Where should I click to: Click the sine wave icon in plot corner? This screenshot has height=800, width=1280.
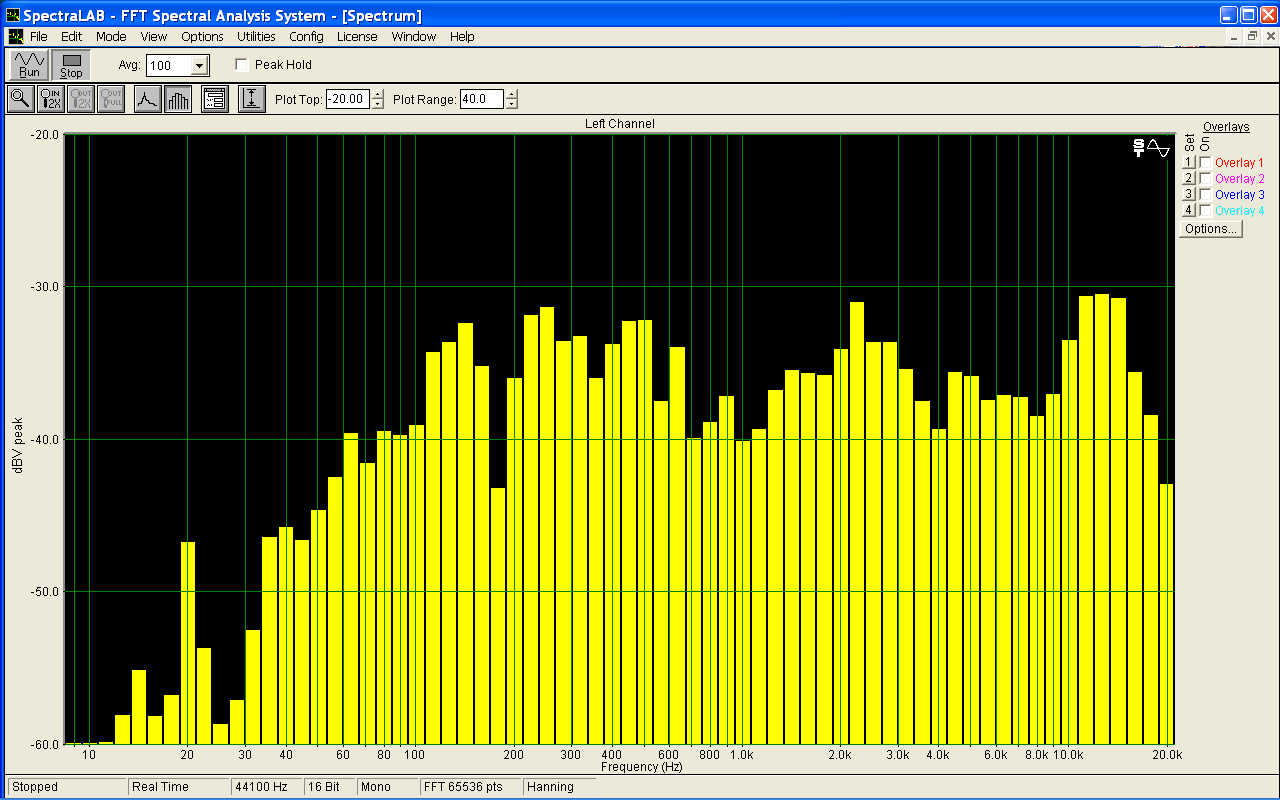tap(1159, 148)
